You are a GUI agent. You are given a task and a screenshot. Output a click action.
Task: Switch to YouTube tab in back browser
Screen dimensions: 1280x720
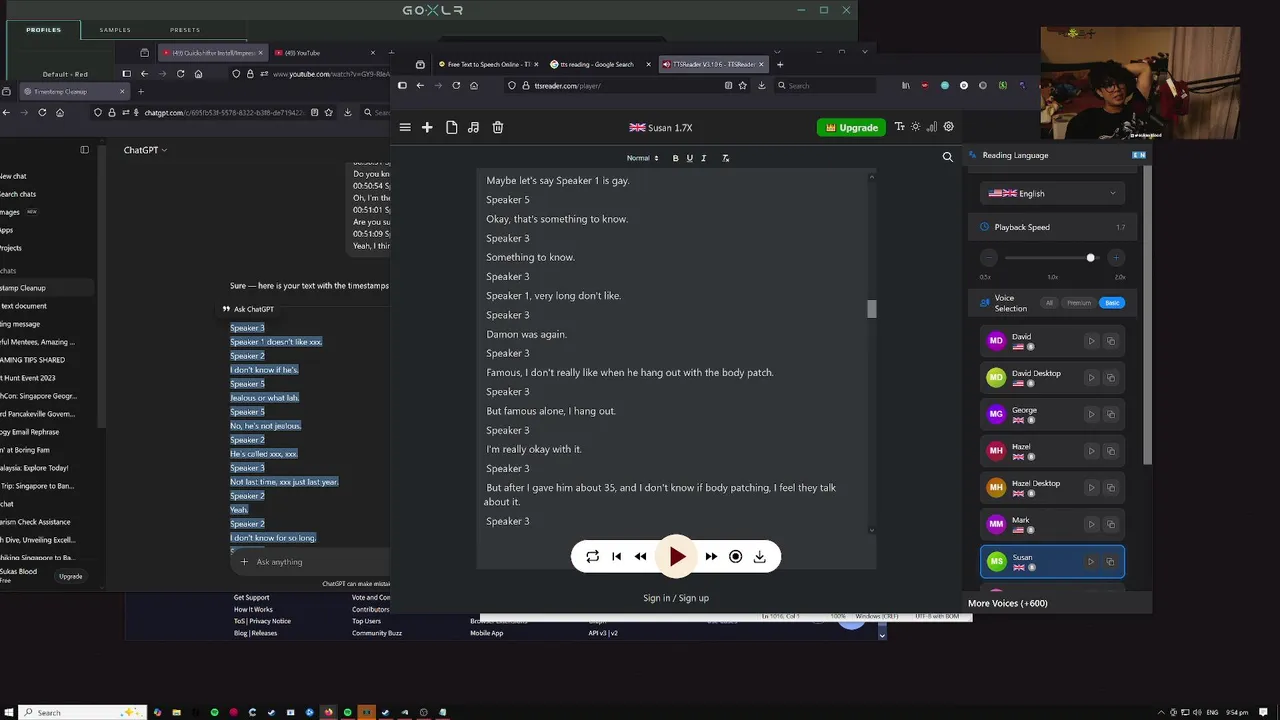pyautogui.click(x=325, y=53)
